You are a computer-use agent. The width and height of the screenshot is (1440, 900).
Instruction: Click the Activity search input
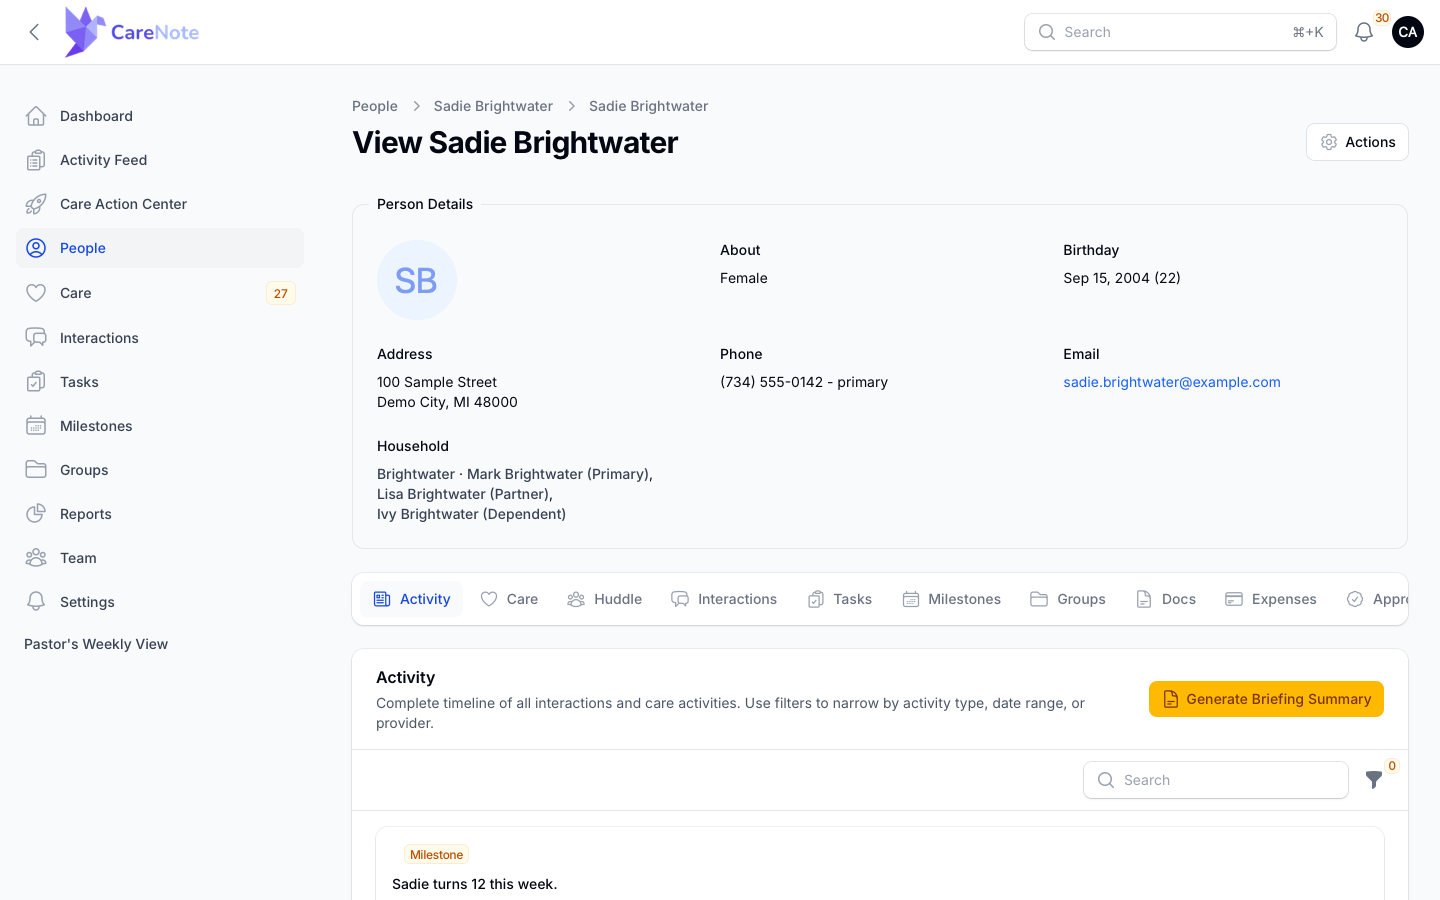[1216, 780]
